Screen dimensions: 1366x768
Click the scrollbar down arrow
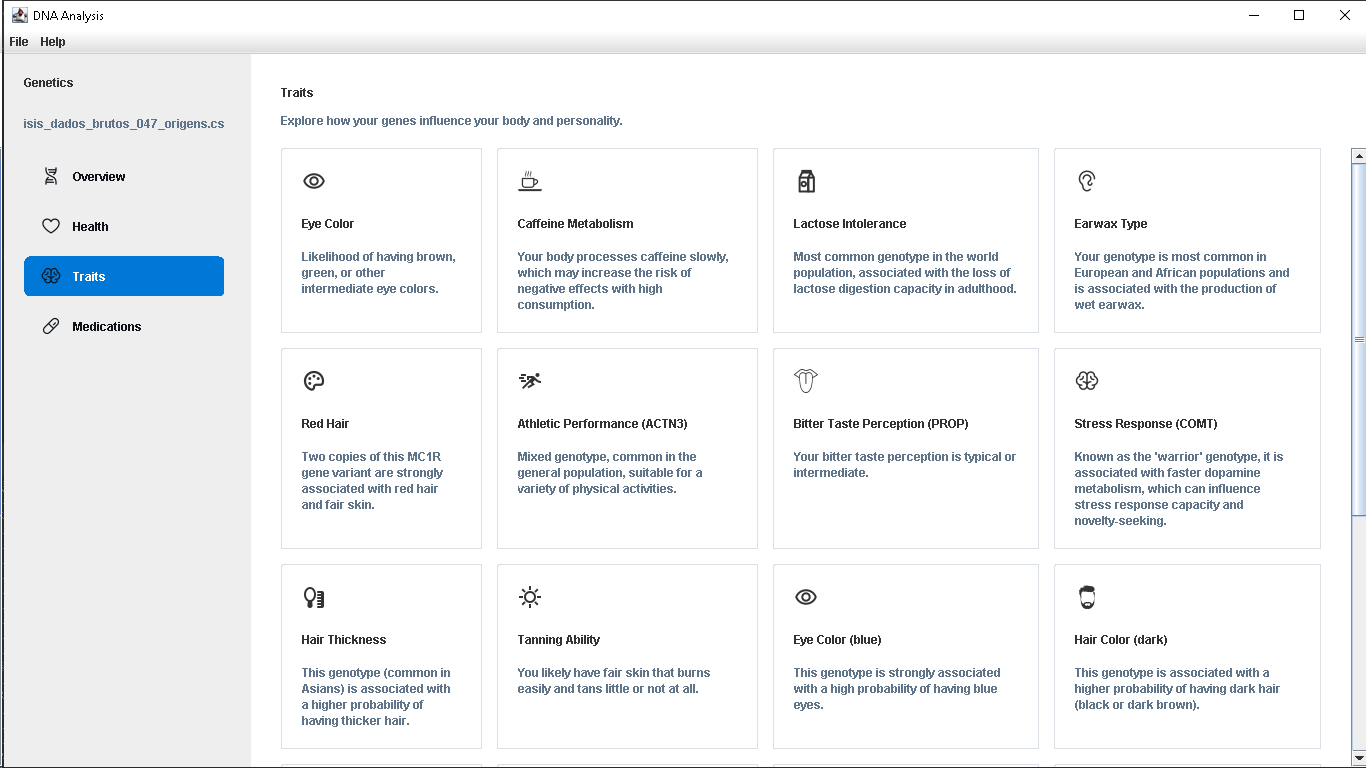tap(1358, 756)
